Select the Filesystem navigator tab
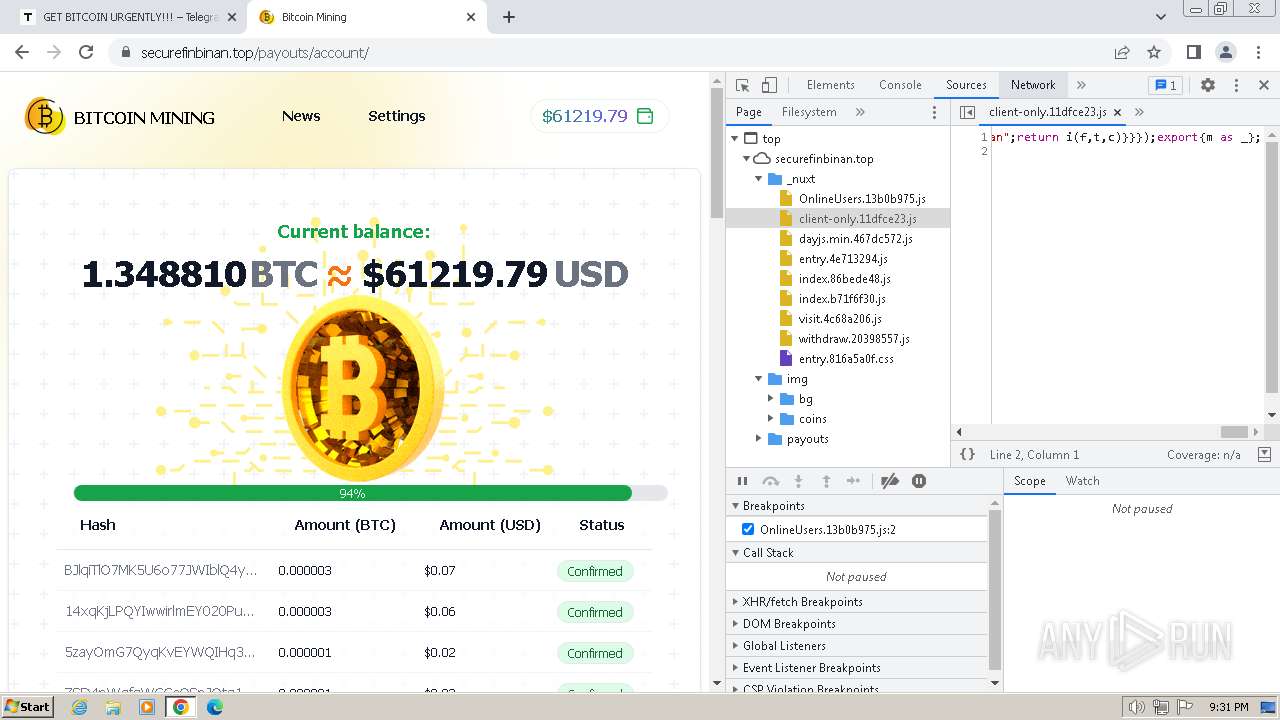The width and height of the screenshot is (1280, 720). tap(809, 112)
